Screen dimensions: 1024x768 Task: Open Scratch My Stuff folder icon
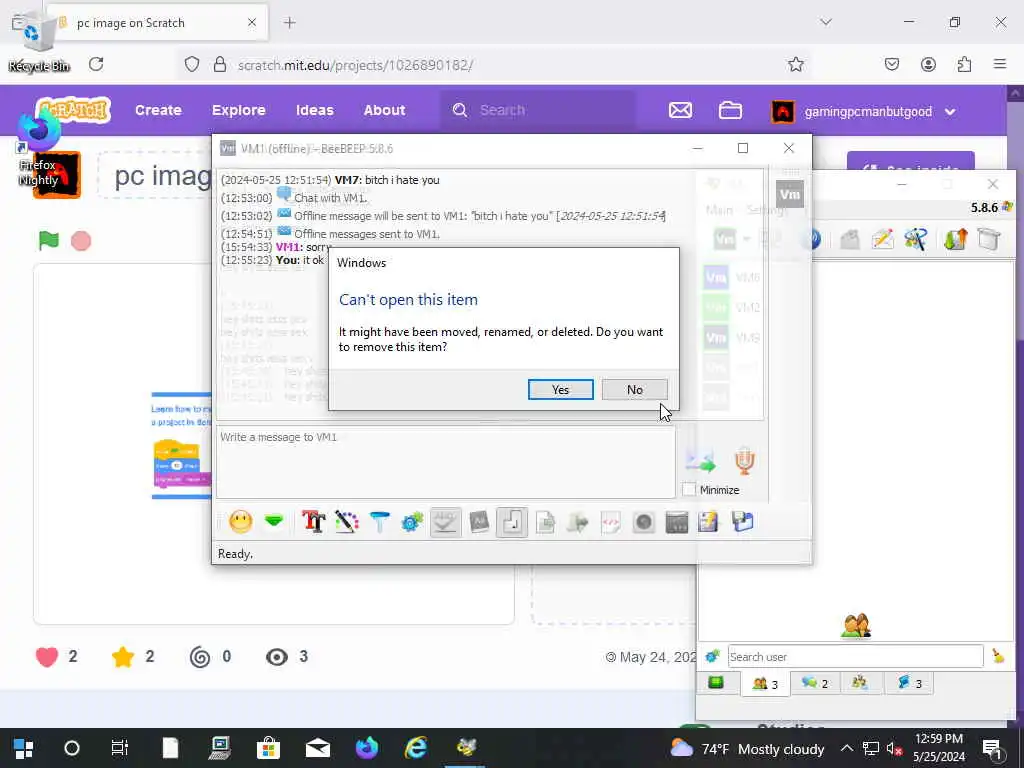coord(730,110)
